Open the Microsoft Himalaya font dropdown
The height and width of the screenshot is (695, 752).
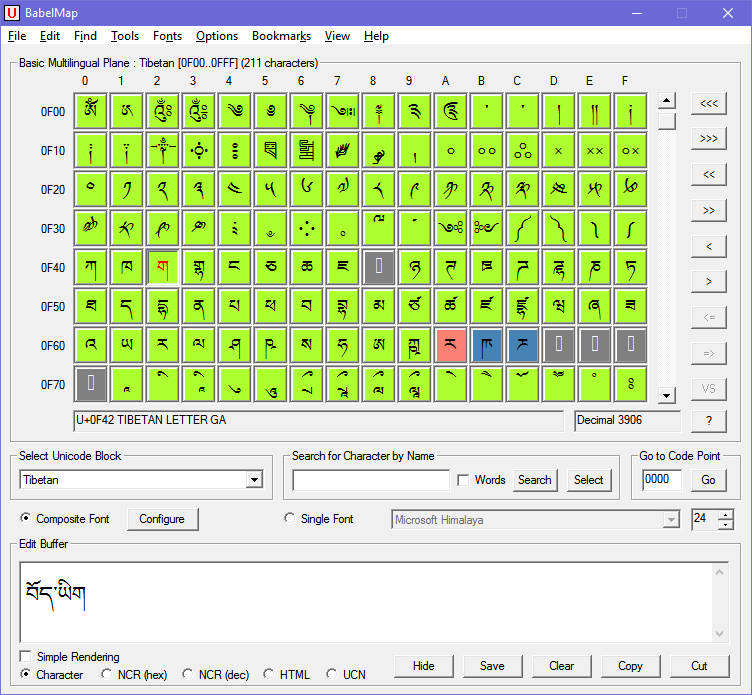tap(671, 520)
